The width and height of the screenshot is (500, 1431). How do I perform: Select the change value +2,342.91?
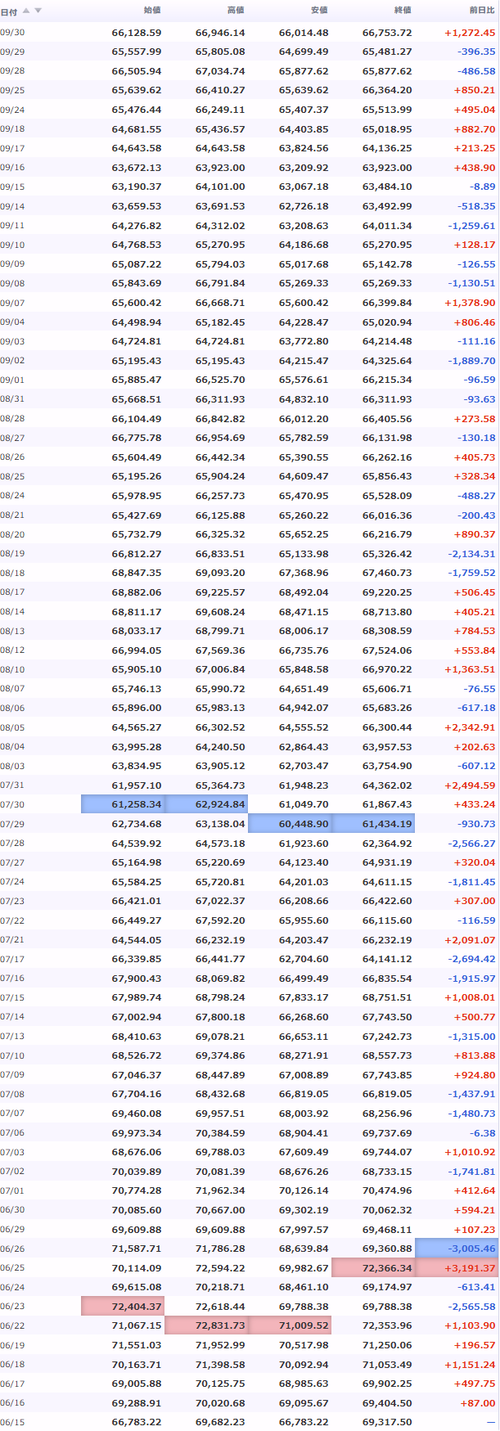469,727
